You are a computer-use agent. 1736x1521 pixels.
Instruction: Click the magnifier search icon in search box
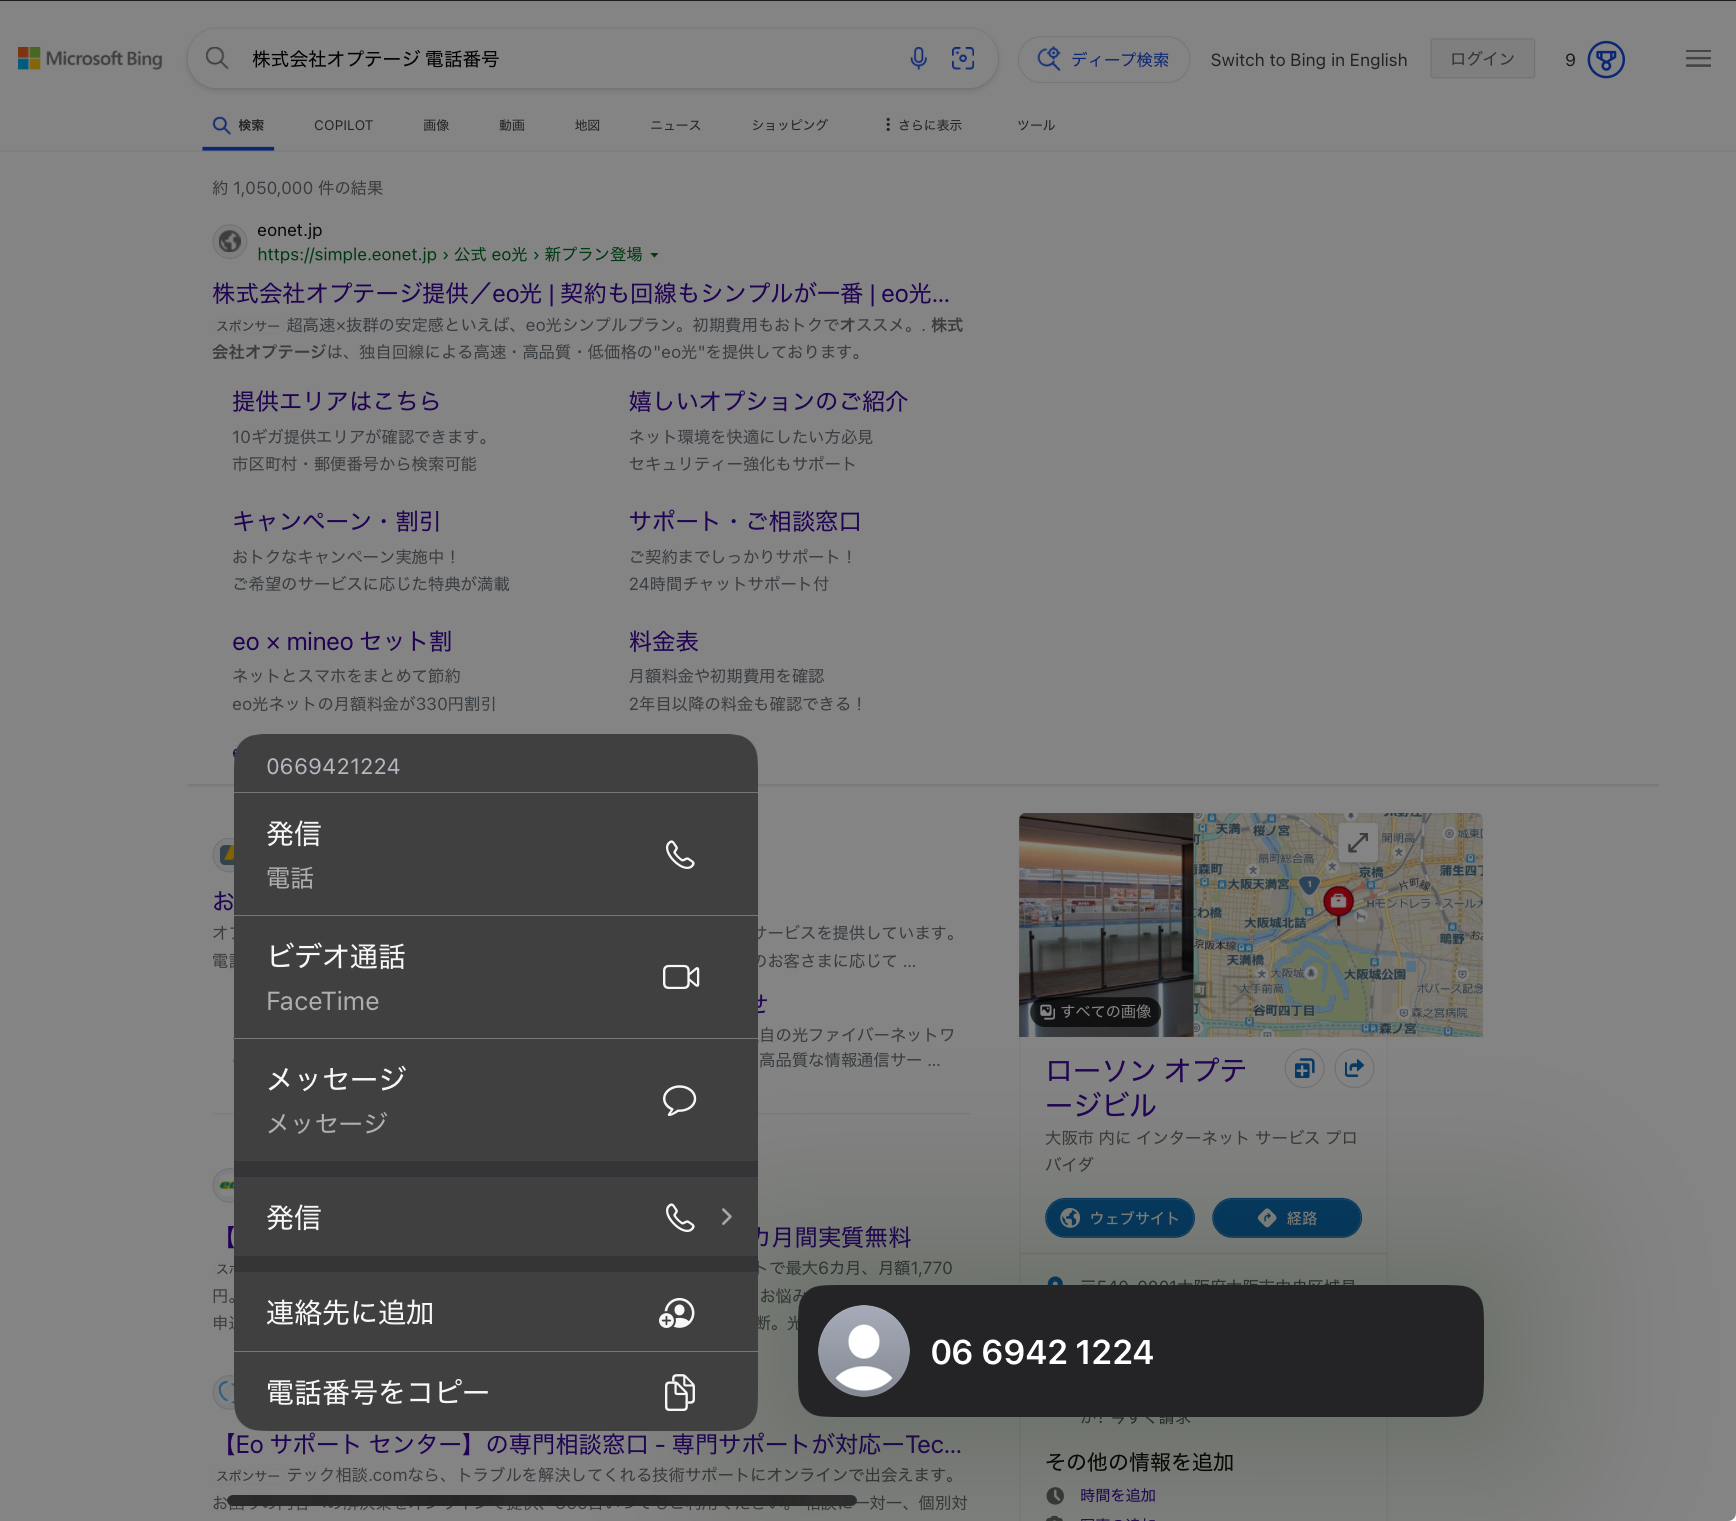(x=217, y=59)
